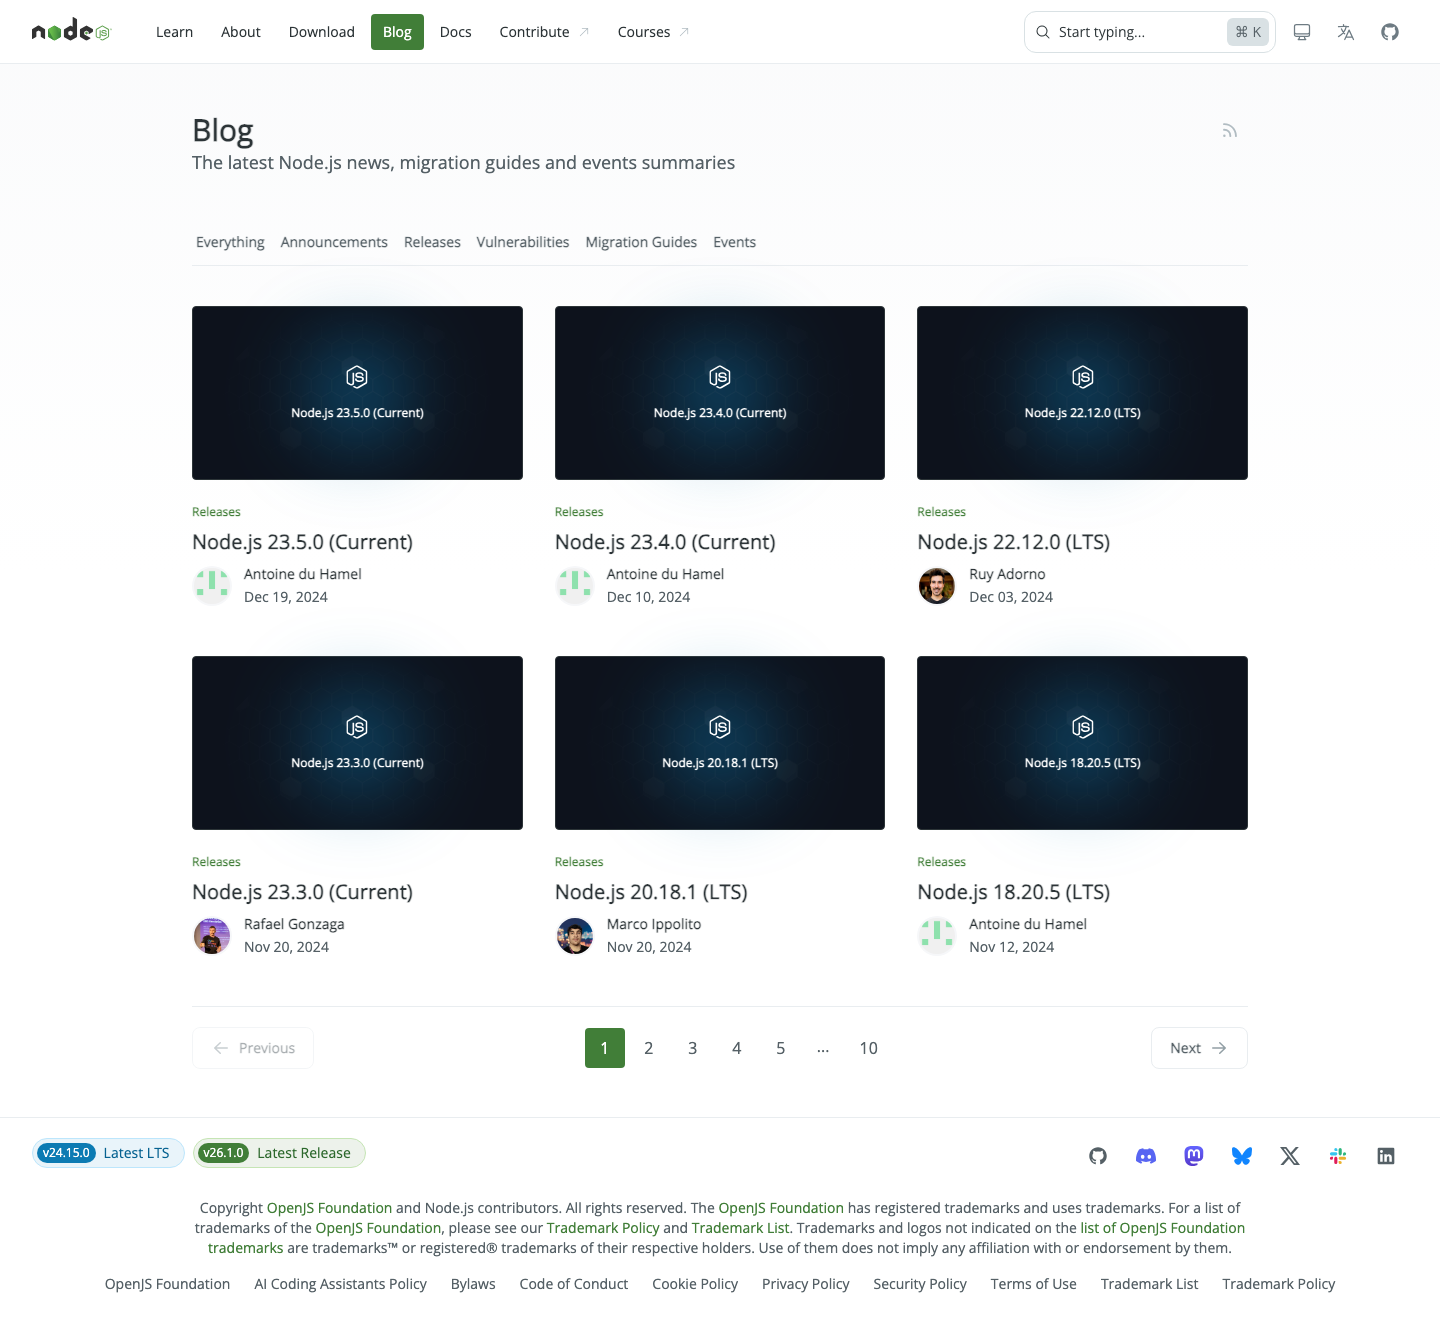Click the Previous pagination button
This screenshot has width=1440, height=1322.
(253, 1048)
